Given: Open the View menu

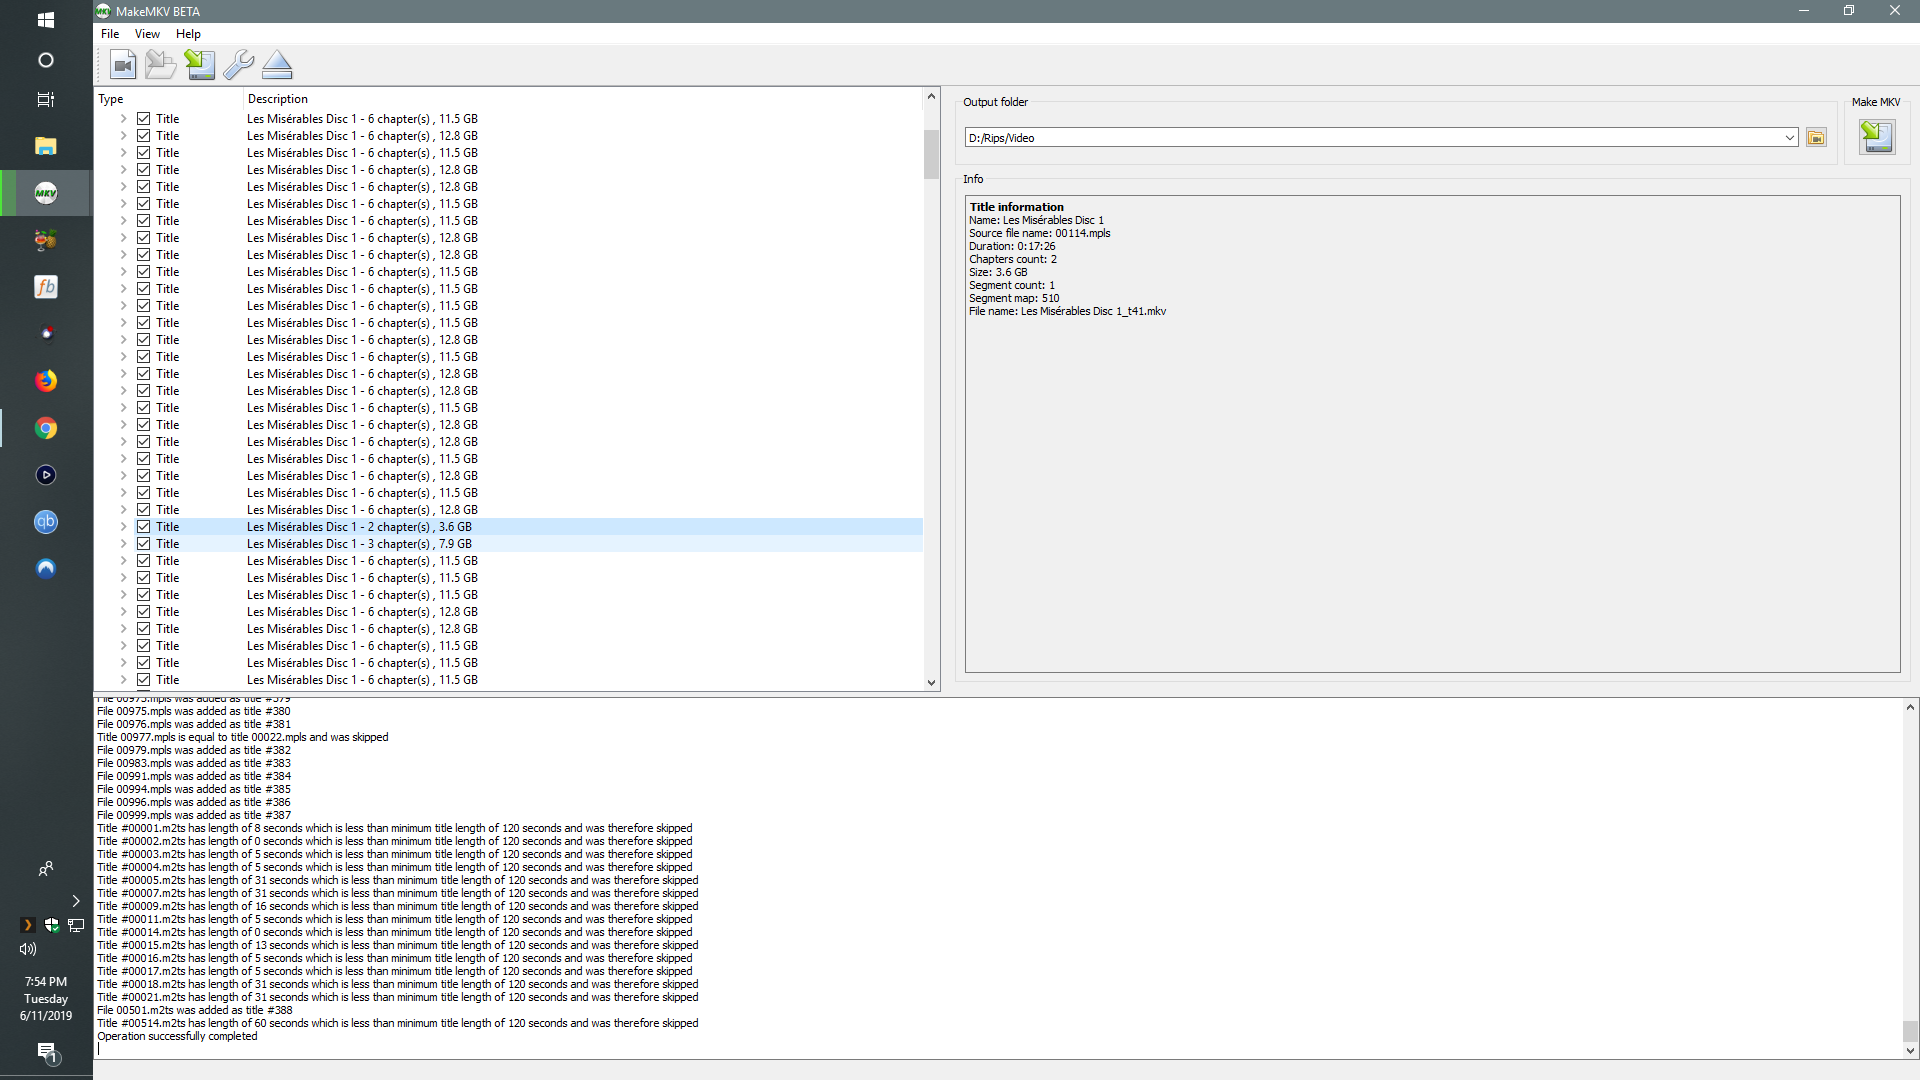Looking at the screenshot, I should click(x=147, y=34).
